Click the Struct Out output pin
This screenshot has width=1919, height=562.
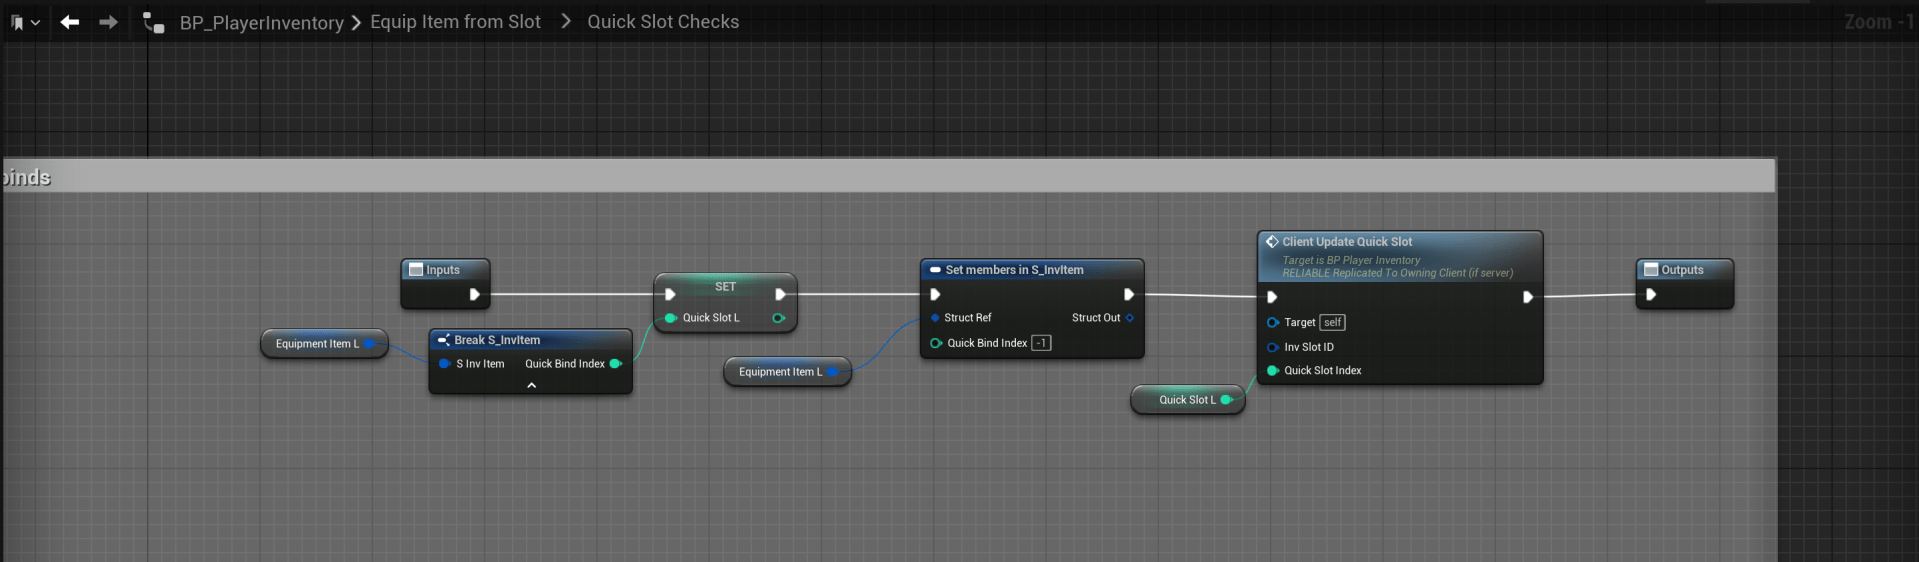coord(1130,318)
